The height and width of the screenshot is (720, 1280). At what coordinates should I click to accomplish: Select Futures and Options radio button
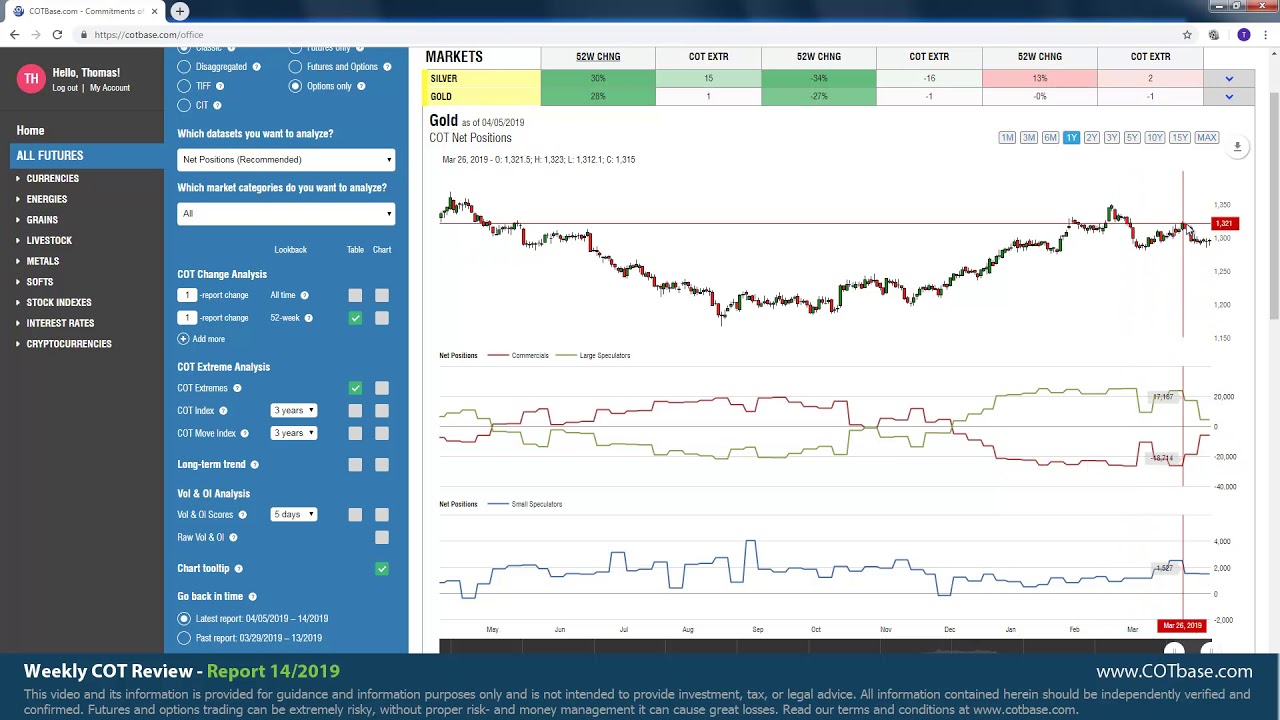pyautogui.click(x=295, y=67)
